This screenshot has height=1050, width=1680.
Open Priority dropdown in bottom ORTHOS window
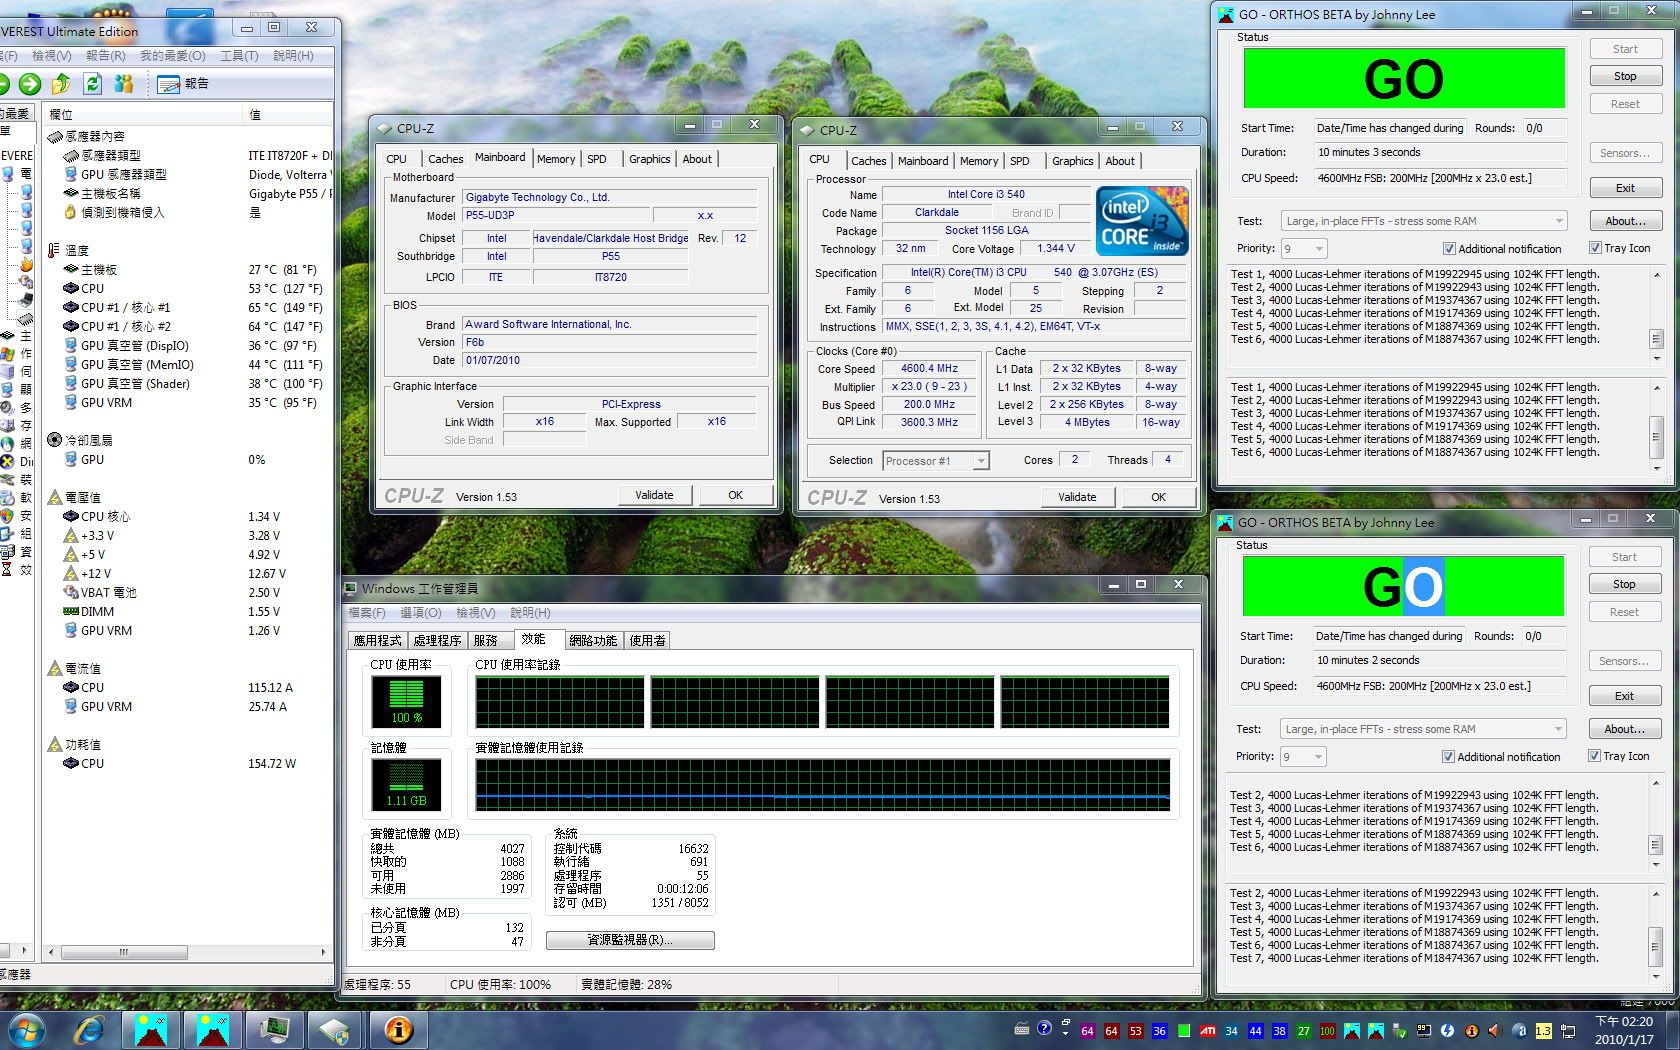coord(1303,756)
